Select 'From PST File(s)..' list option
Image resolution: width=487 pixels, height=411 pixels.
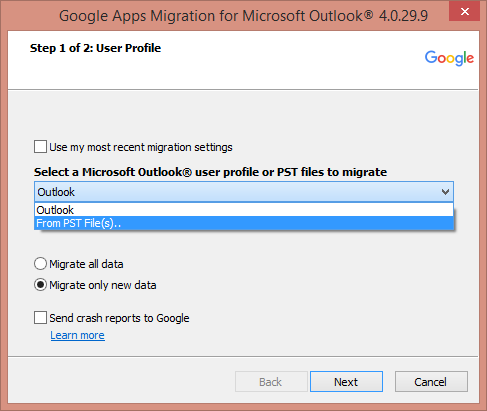click(244, 223)
